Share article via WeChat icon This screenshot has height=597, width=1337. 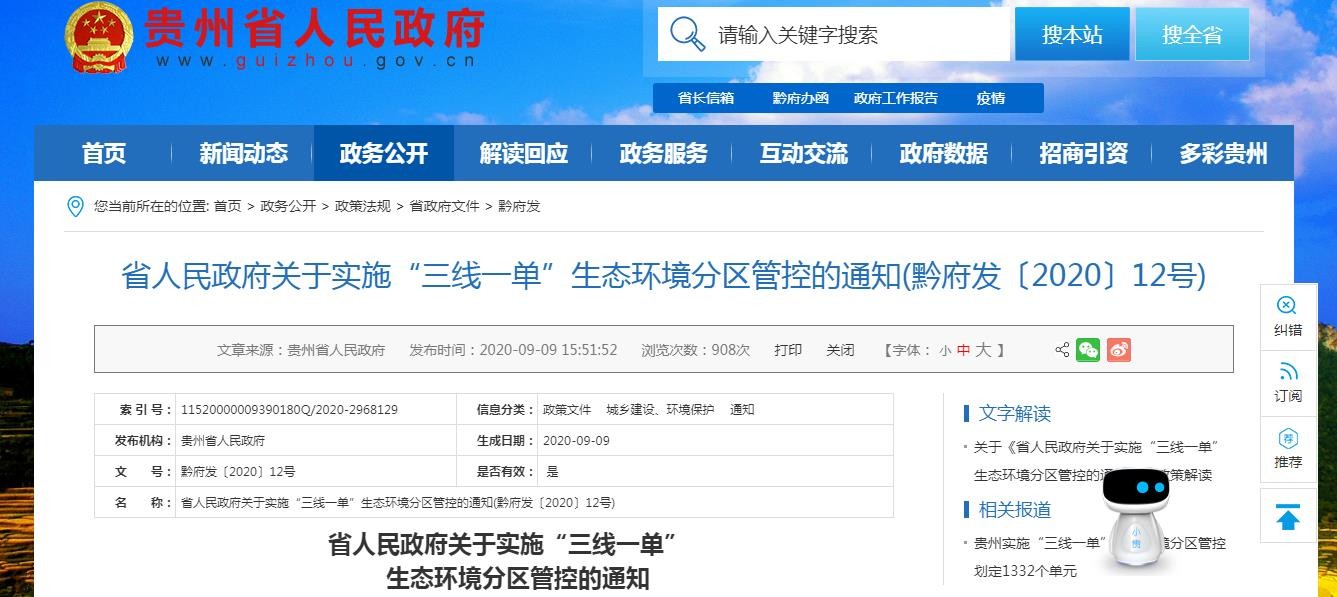[x=1088, y=350]
